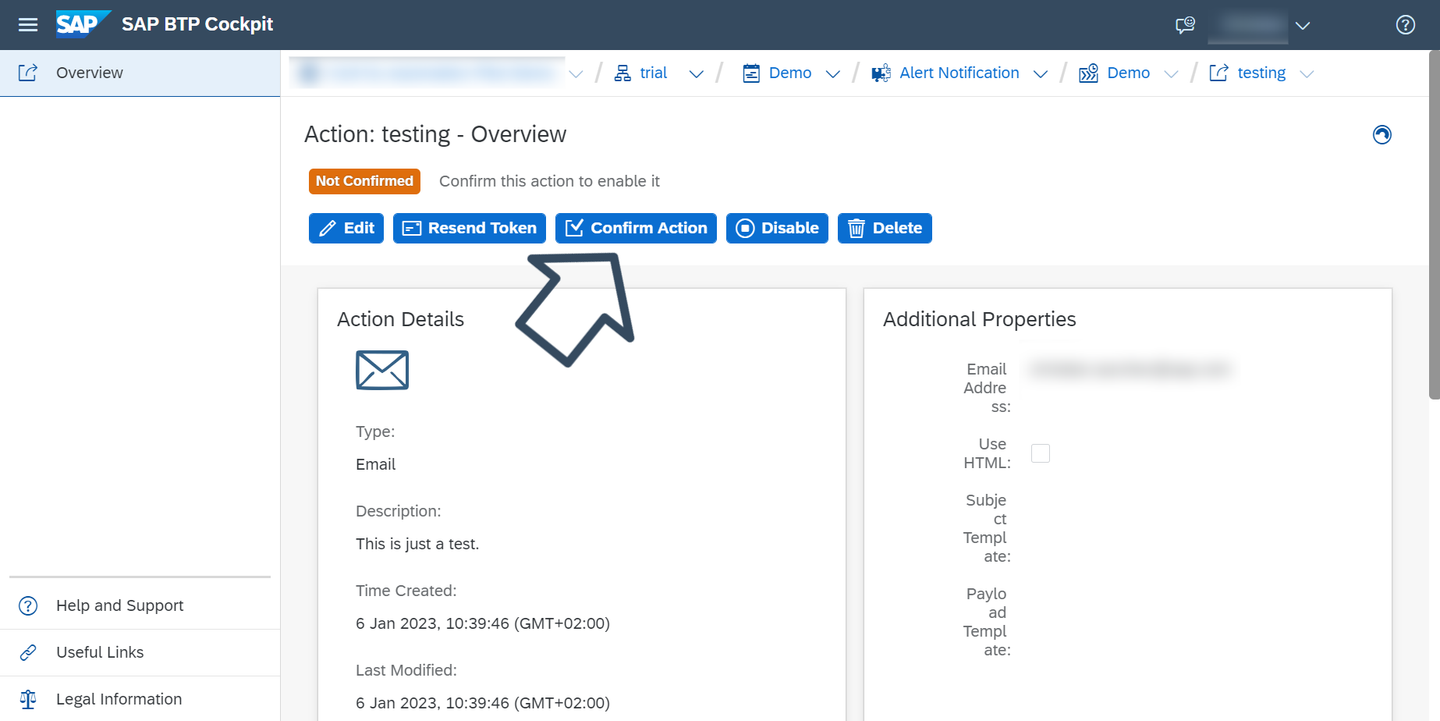Screen dimensions: 1440x721
Task: Click the Alert Notification service icon
Action: (x=881, y=73)
